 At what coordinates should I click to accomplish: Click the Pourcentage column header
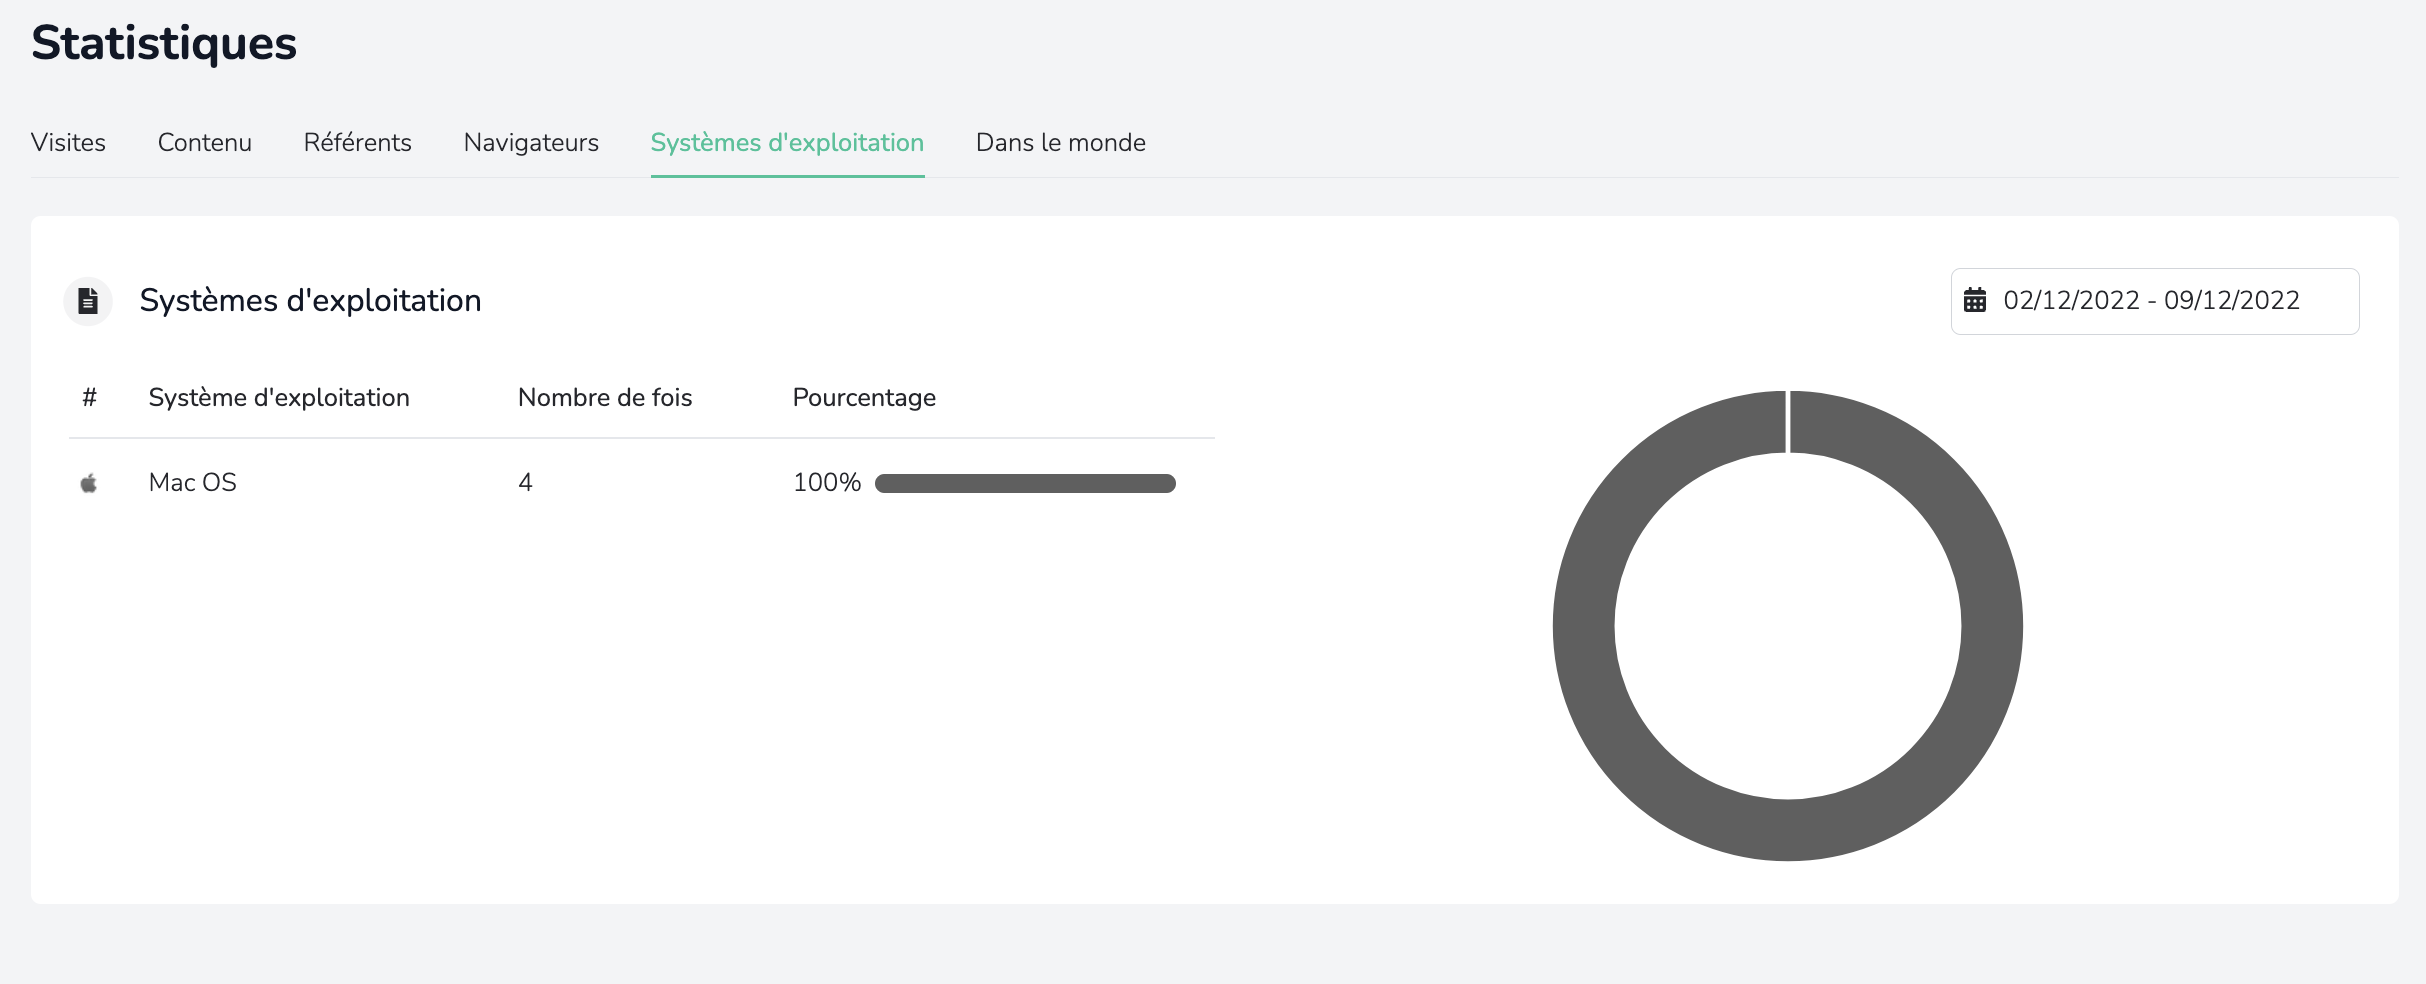tap(864, 398)
